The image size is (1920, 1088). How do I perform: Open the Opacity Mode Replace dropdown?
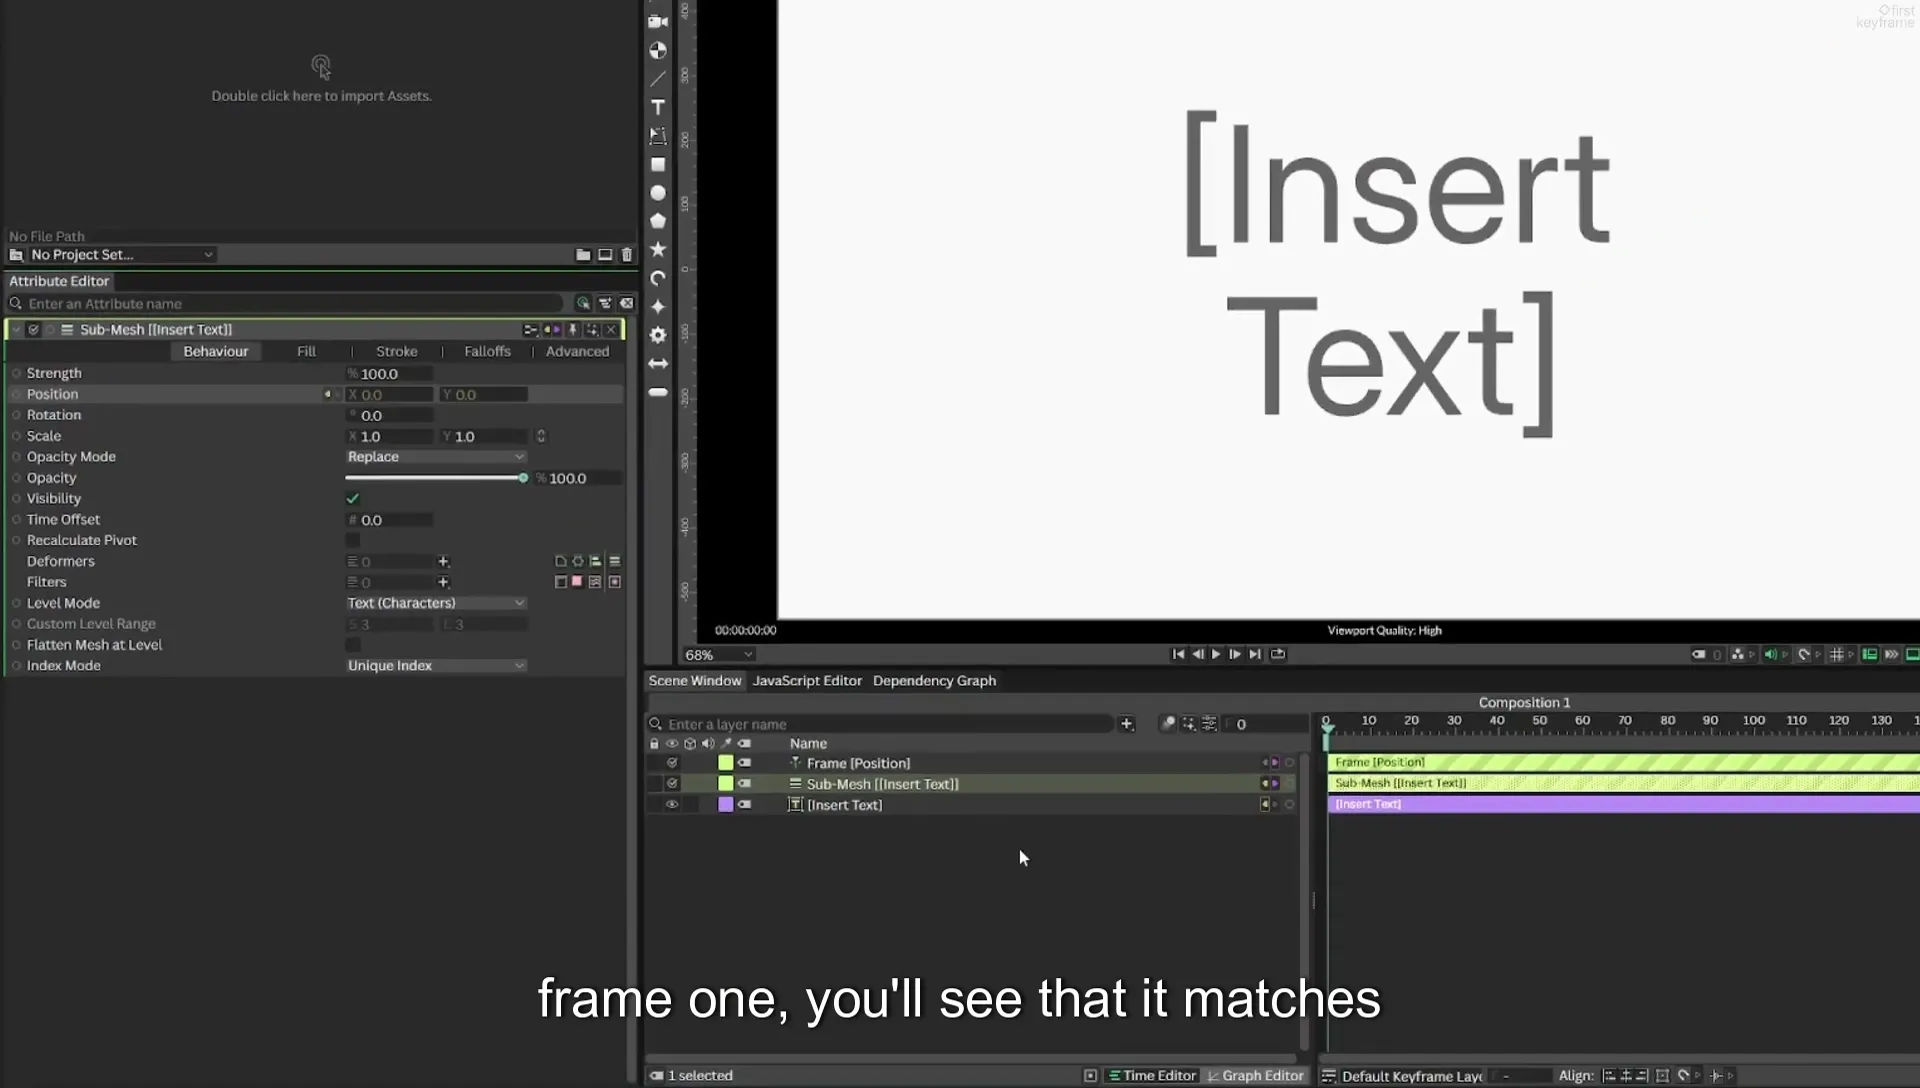pyautogui.click(x=436, y=457)
